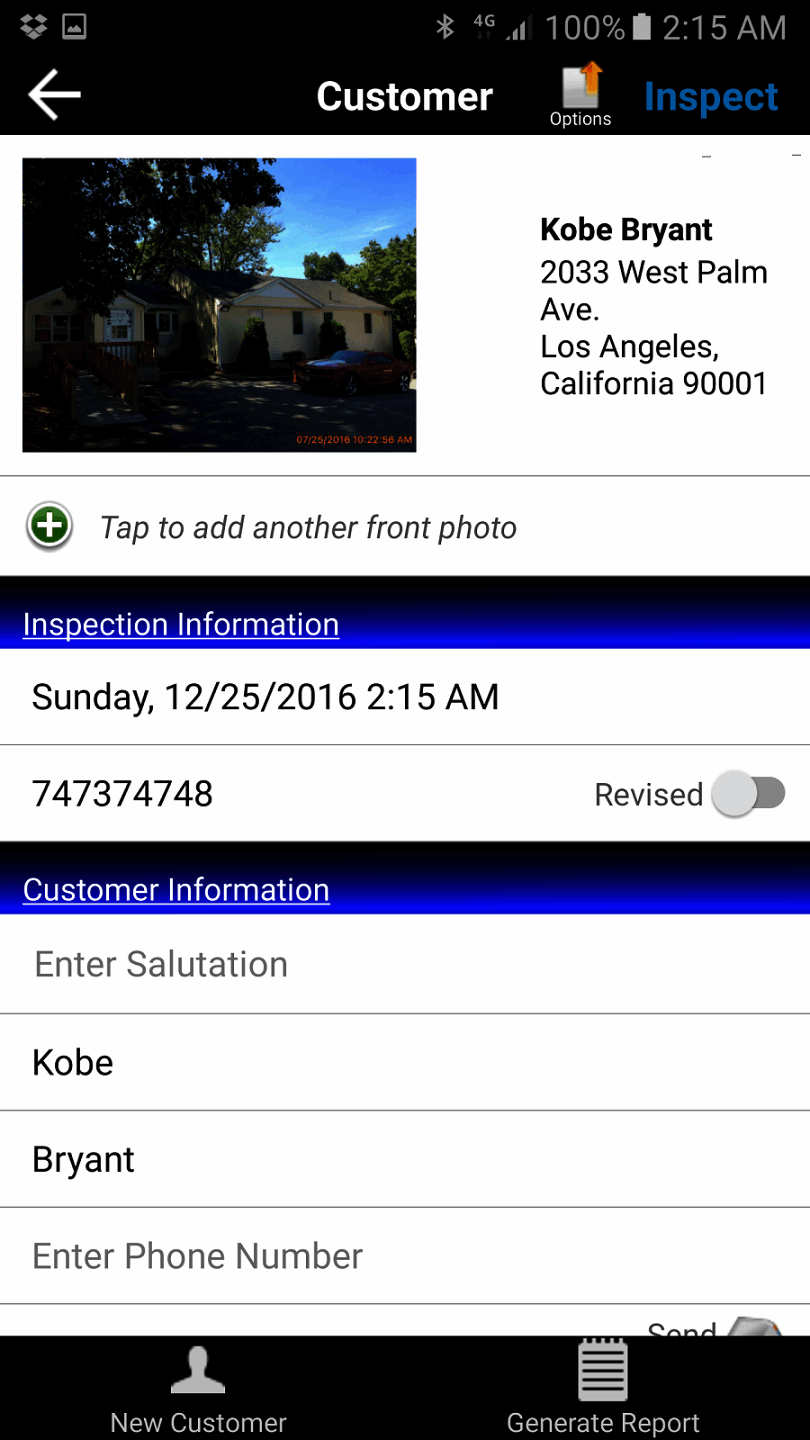Open the Customer Information section link

click(x=176, y=890)
